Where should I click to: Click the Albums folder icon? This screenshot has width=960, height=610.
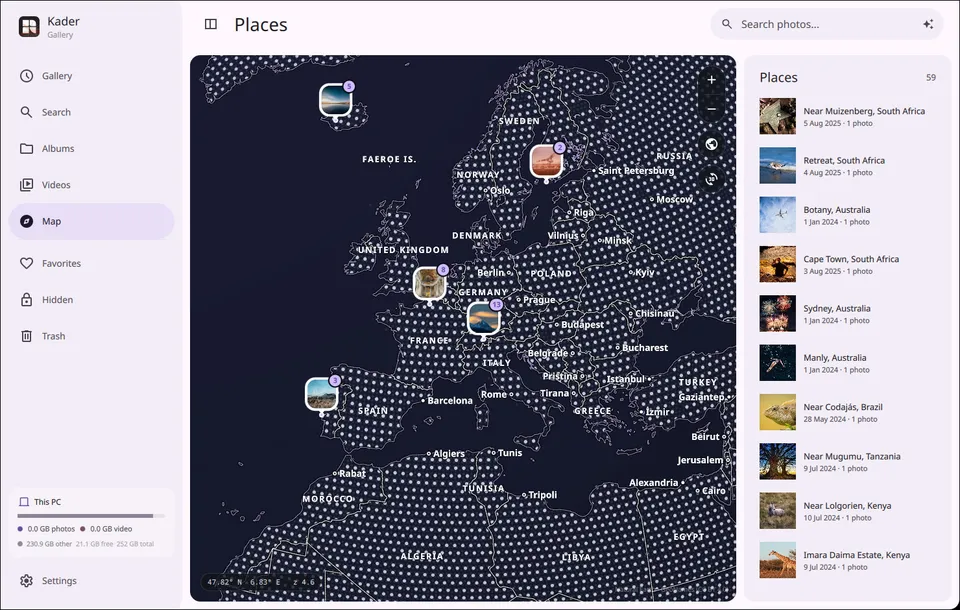(26, 148)
